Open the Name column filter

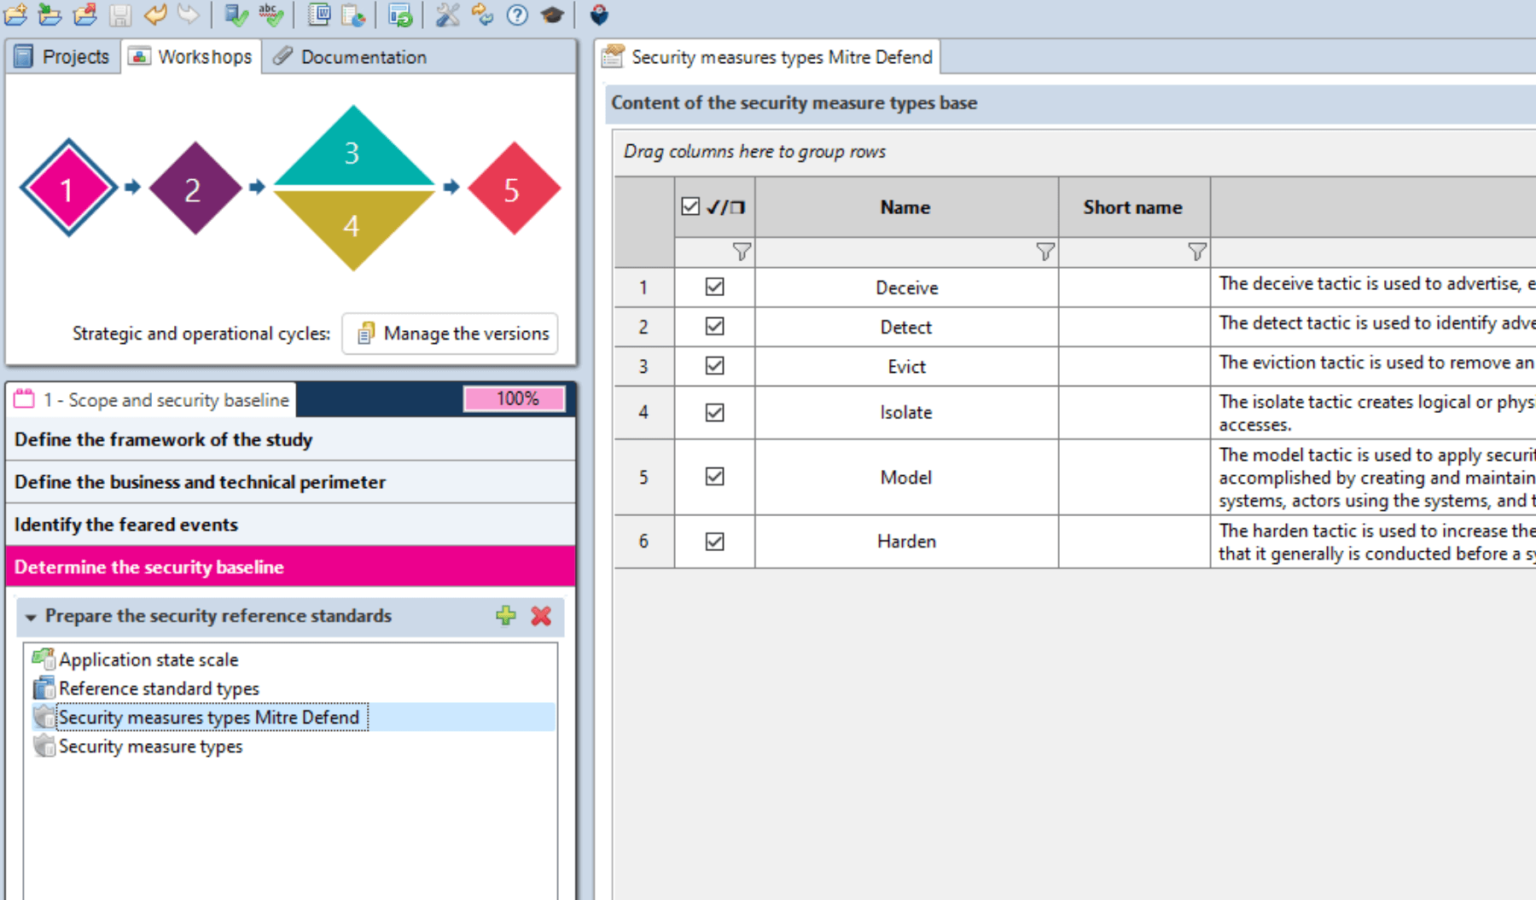coord(1045,252)
